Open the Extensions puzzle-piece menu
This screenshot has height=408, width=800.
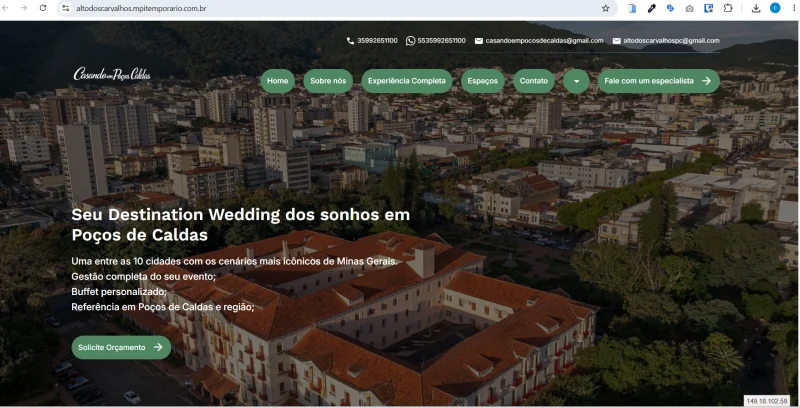coord(728,8)
